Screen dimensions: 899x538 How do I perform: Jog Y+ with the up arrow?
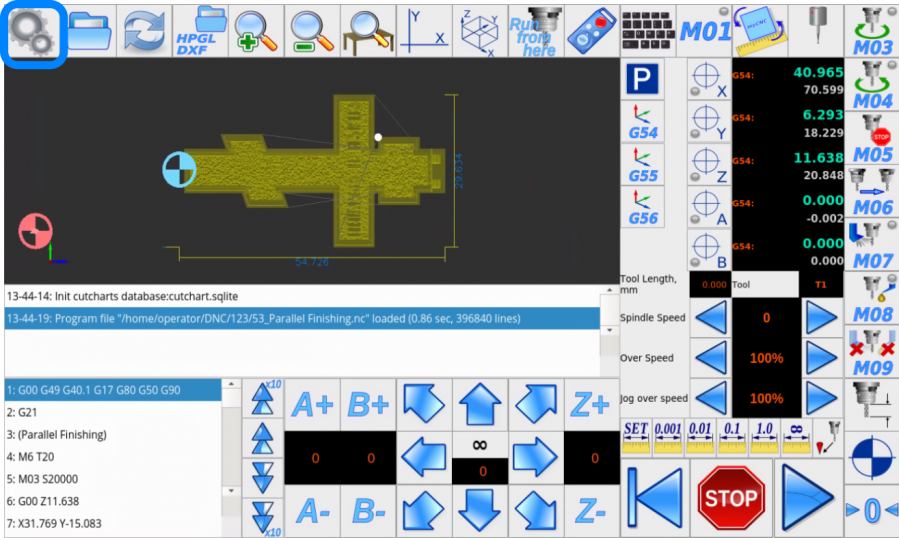[480, 405]
